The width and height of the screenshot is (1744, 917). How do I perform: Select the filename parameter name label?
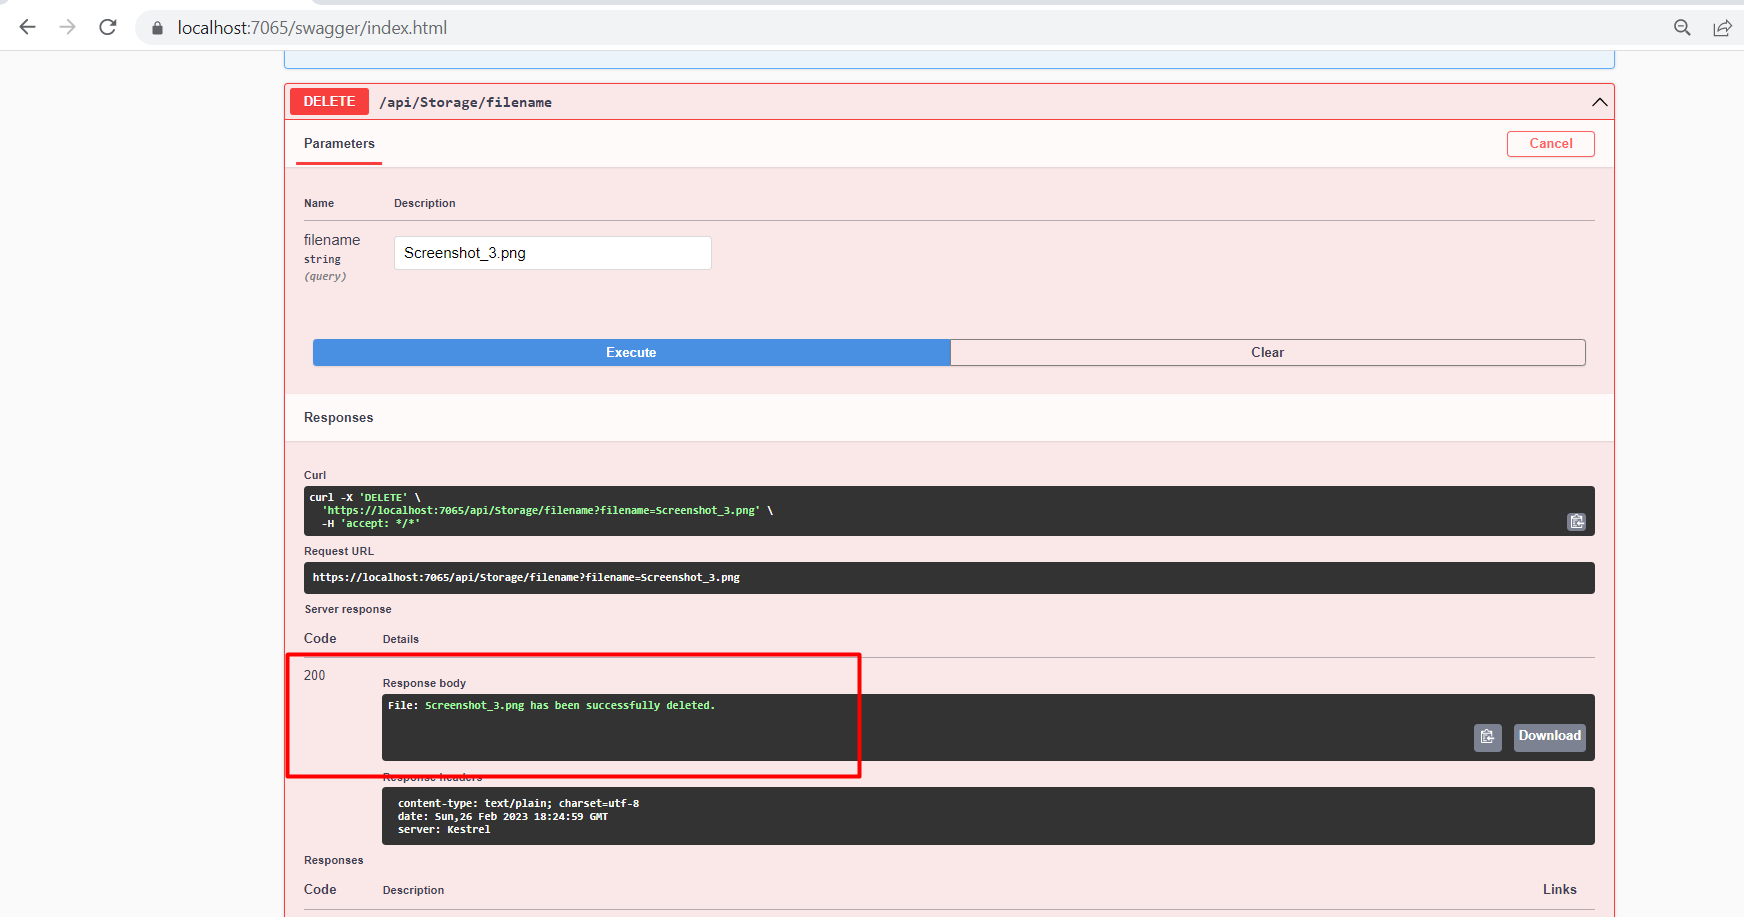point(332,240)
